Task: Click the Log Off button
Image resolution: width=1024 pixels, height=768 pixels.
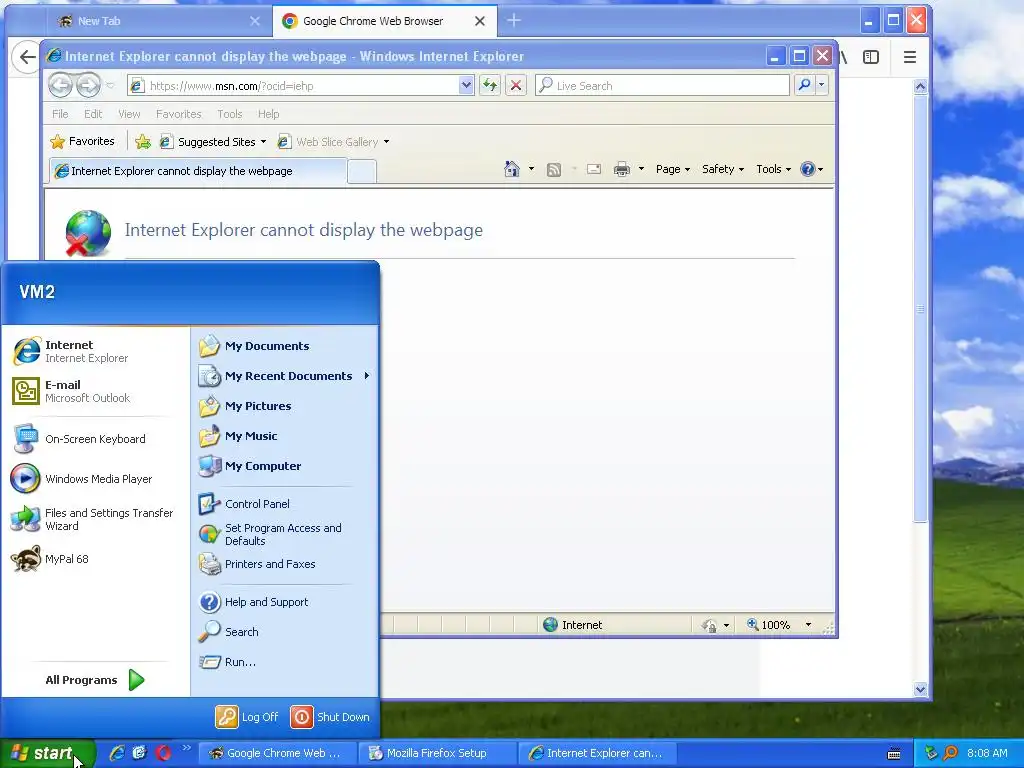Action: click(248, 717)
